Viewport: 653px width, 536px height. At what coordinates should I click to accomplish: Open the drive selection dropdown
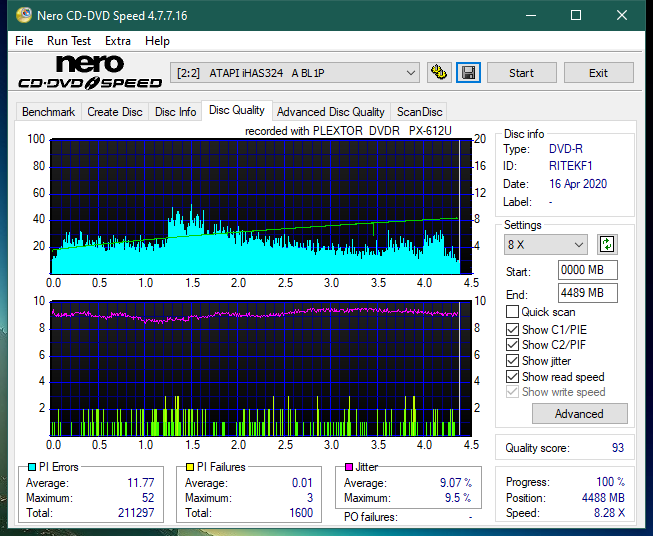[295, 73]
